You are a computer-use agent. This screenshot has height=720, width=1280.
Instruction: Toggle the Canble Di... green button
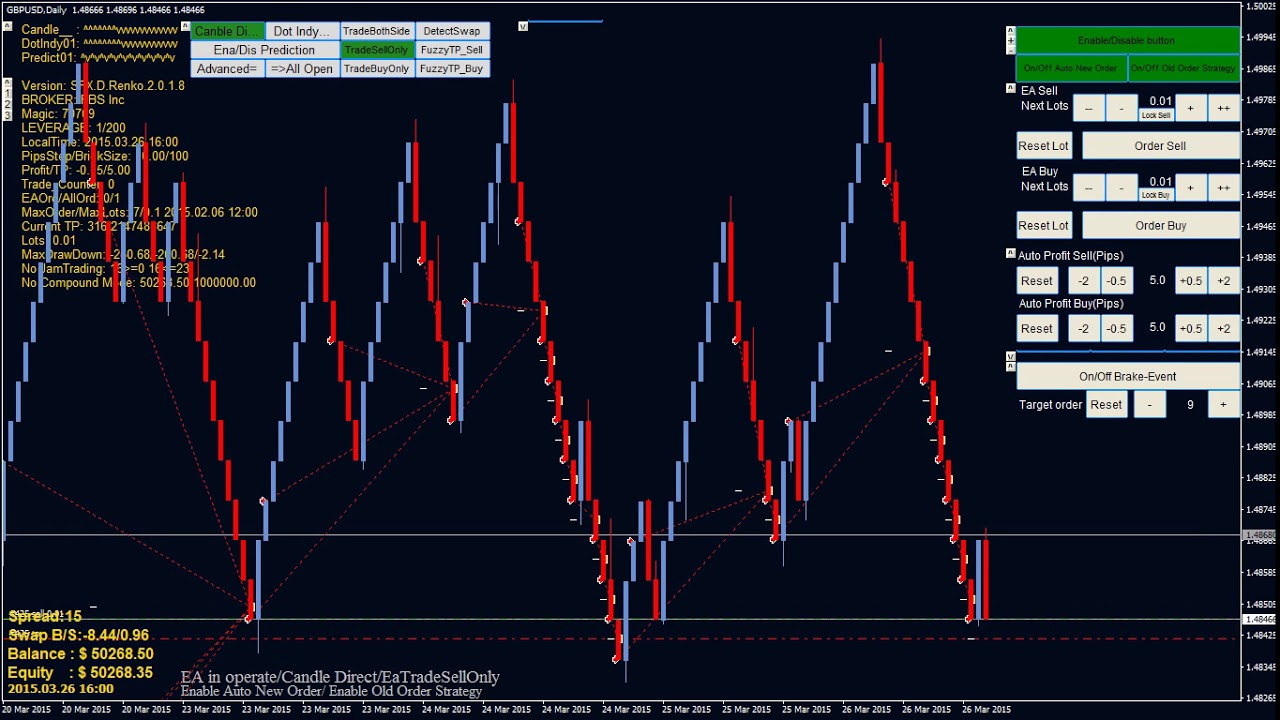tap(228, 32)
